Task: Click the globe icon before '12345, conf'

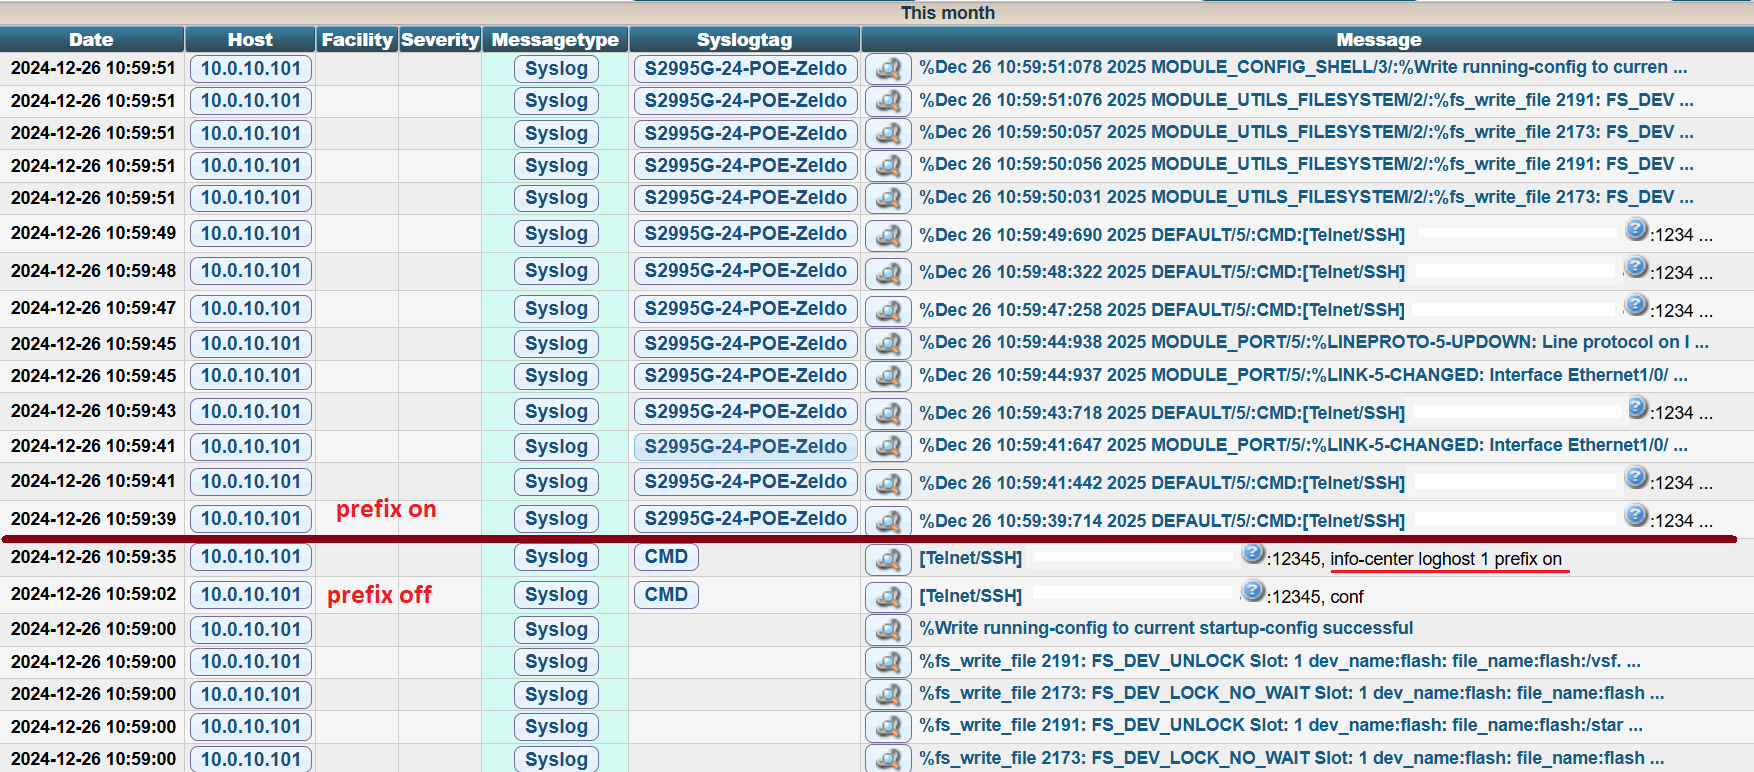Action: tap(1253, 591)
